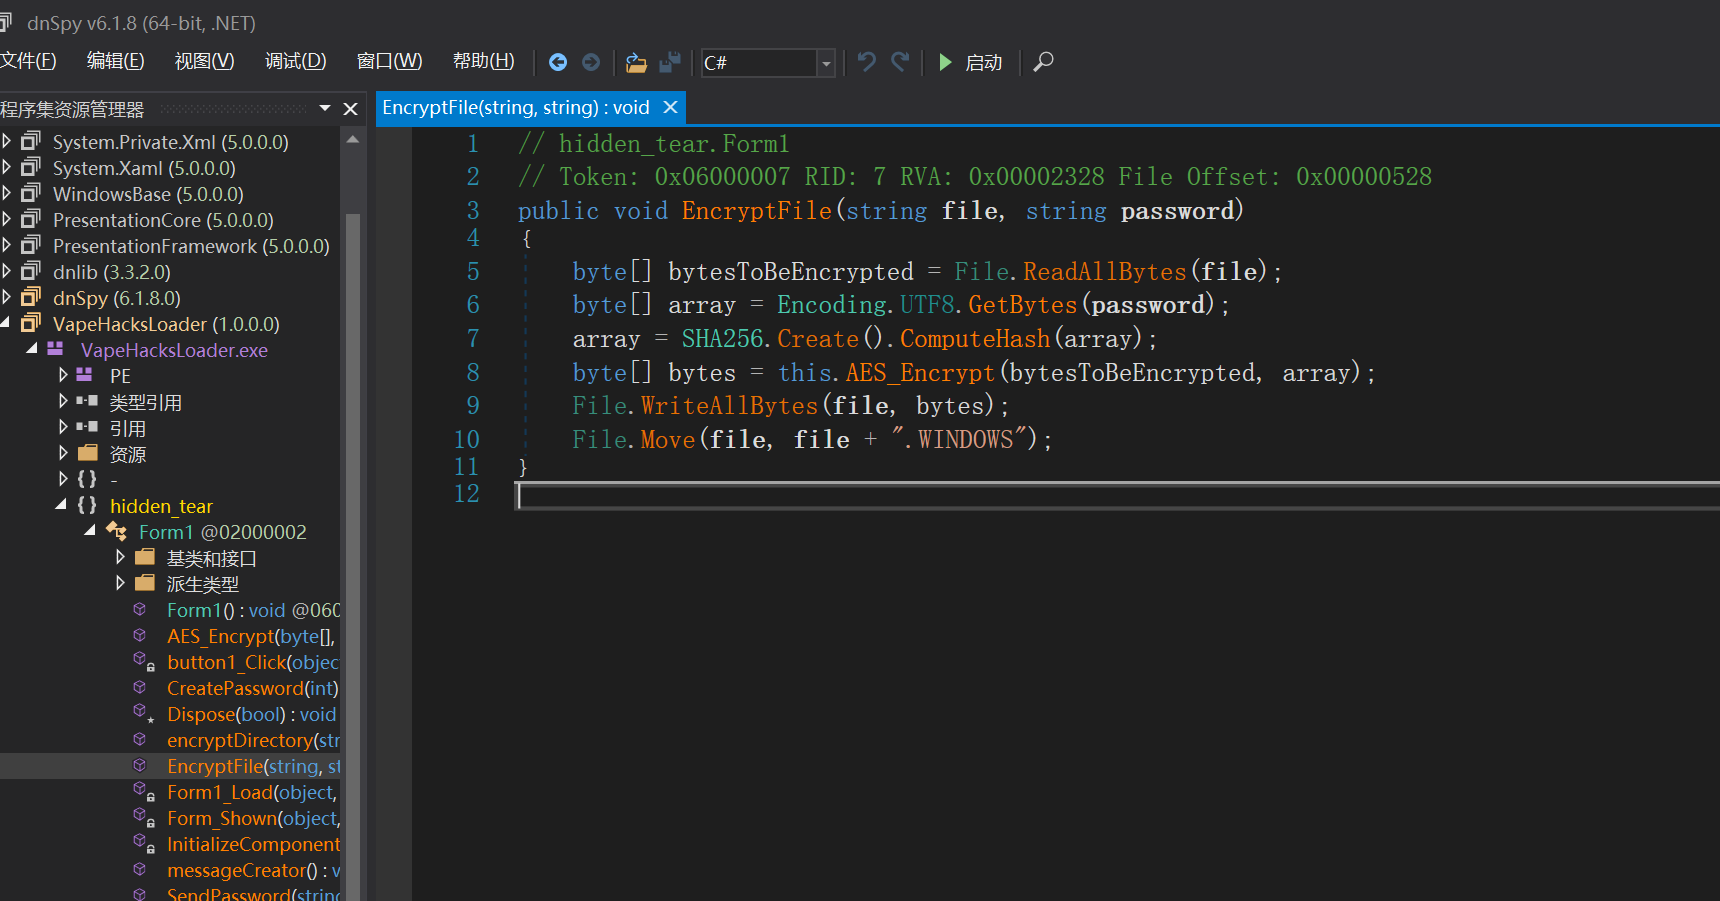Screen dimensions: 1720x901
Task: Follow the ReadAllBytes reference in code
Action: [1105, 272]
